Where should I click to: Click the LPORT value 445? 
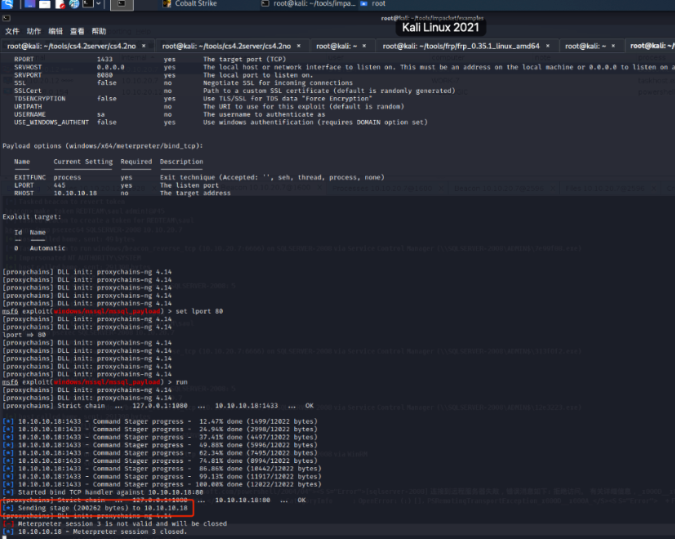[x=59, y=186]
